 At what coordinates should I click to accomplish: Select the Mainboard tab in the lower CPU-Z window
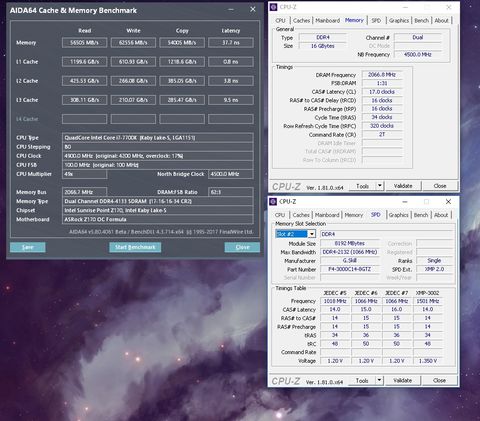327,215
